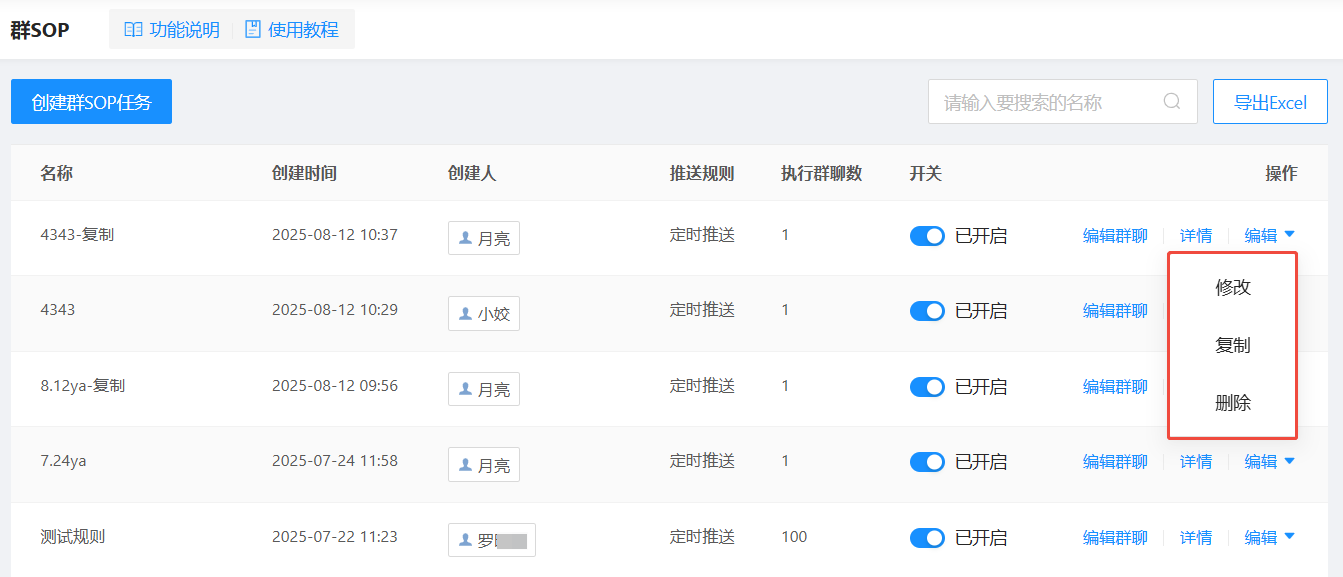Image resolution: width=1343 pixels, height=577 pixels.
Task: Select 复制 in the edit menu
Action: pyautogui.click(x=1233, y=345)
